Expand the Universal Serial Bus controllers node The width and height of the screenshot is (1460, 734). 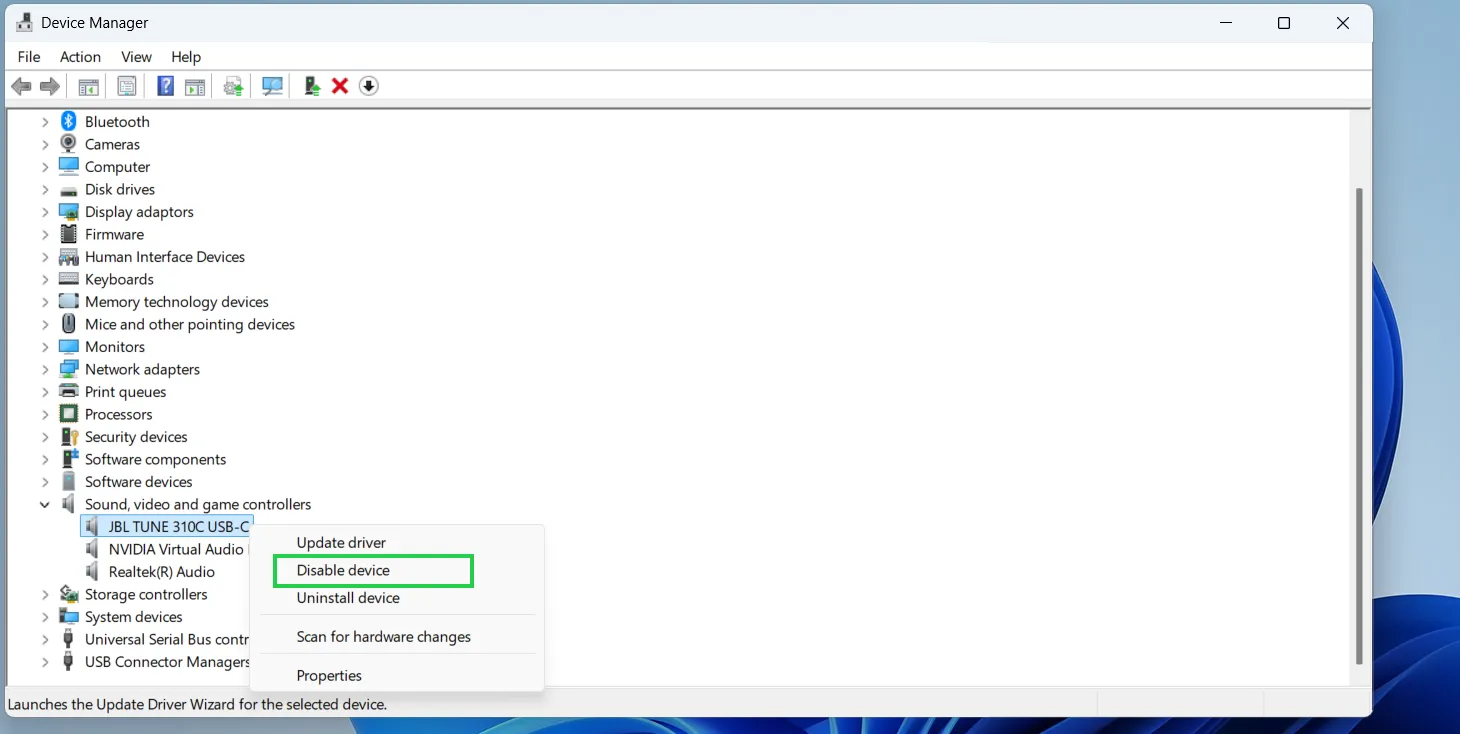coord(45,639)
